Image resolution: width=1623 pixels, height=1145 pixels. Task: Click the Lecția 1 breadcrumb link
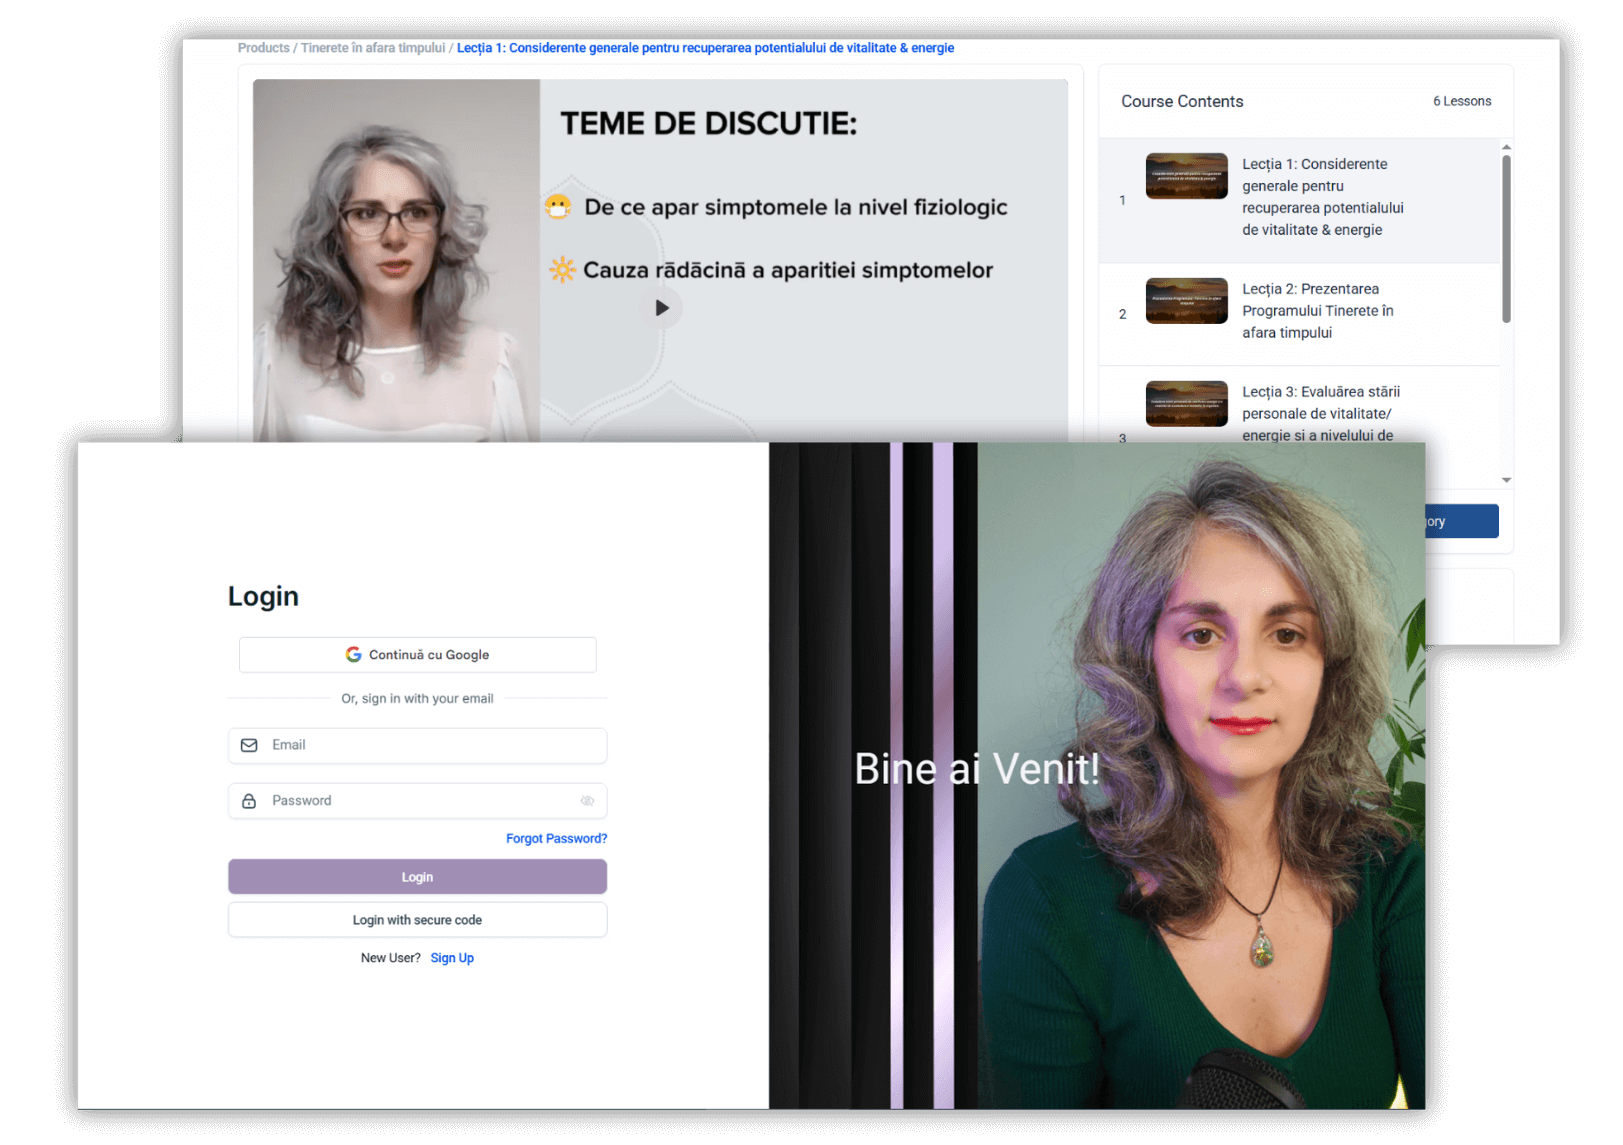[x=705, y=48]
